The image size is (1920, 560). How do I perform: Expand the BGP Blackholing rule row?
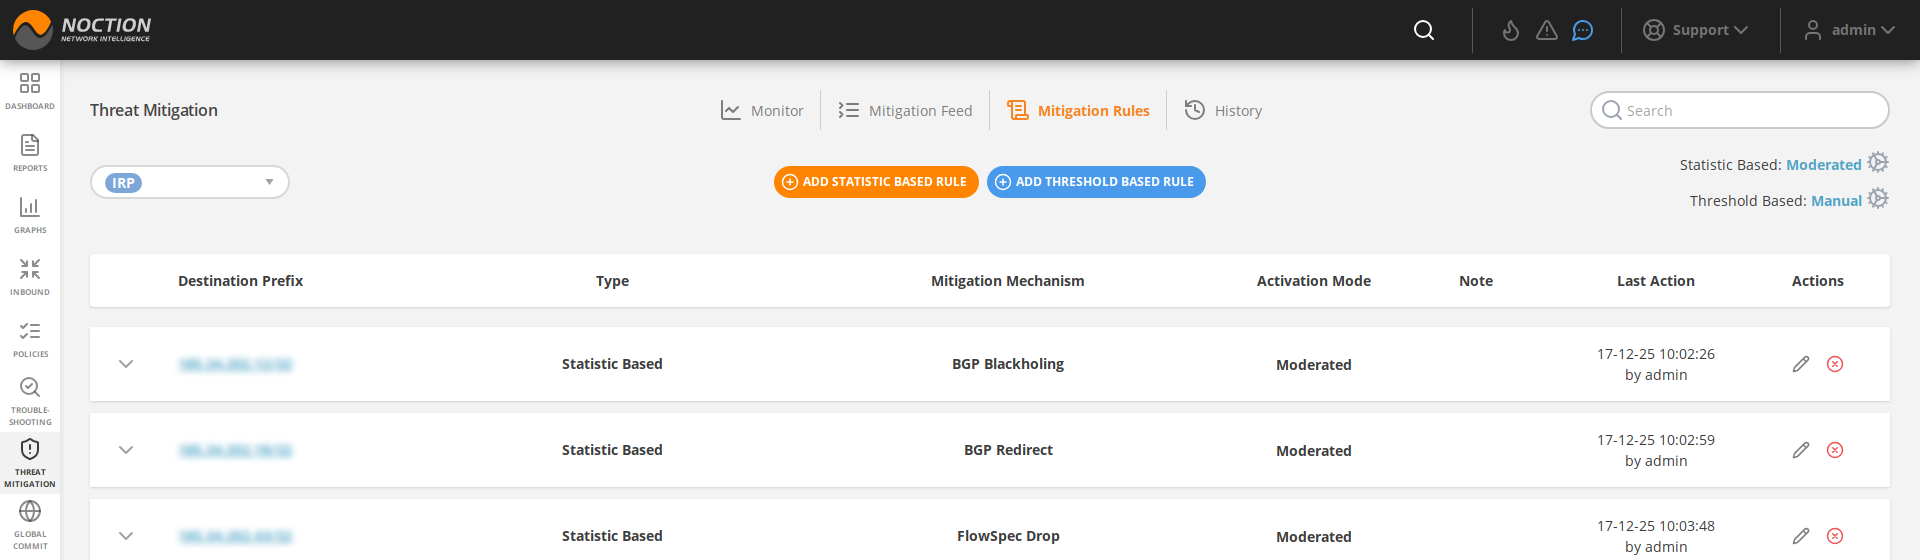(126, 364)
